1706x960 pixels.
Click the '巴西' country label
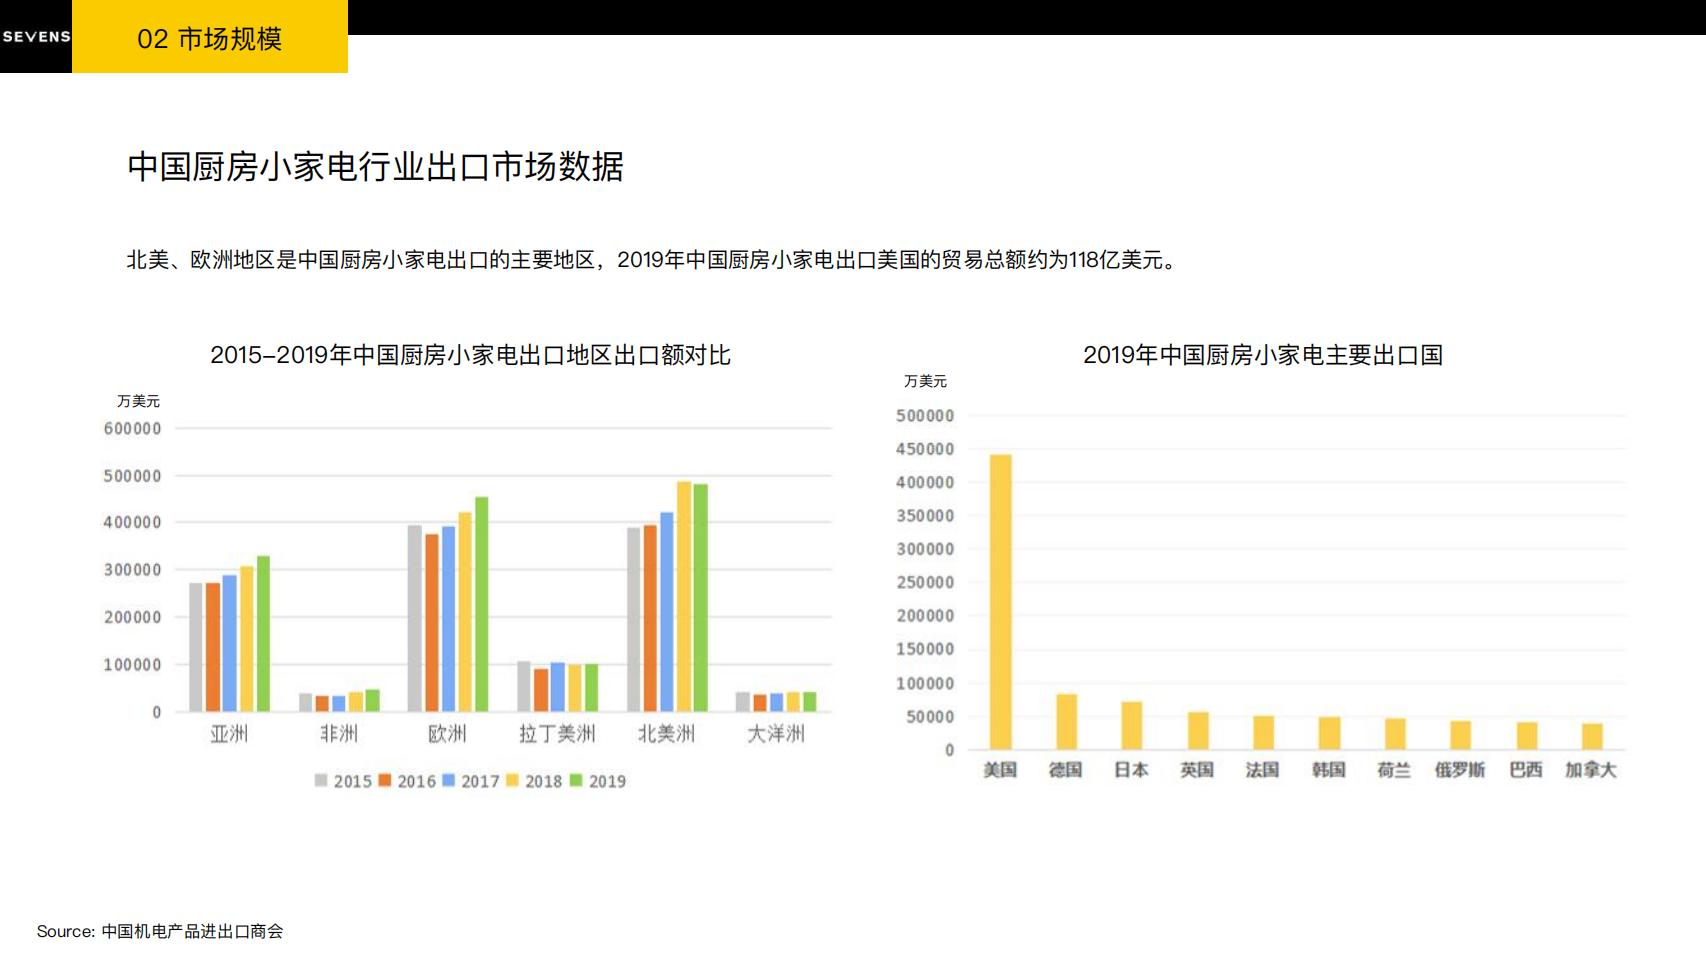[x=1526, y=770]
